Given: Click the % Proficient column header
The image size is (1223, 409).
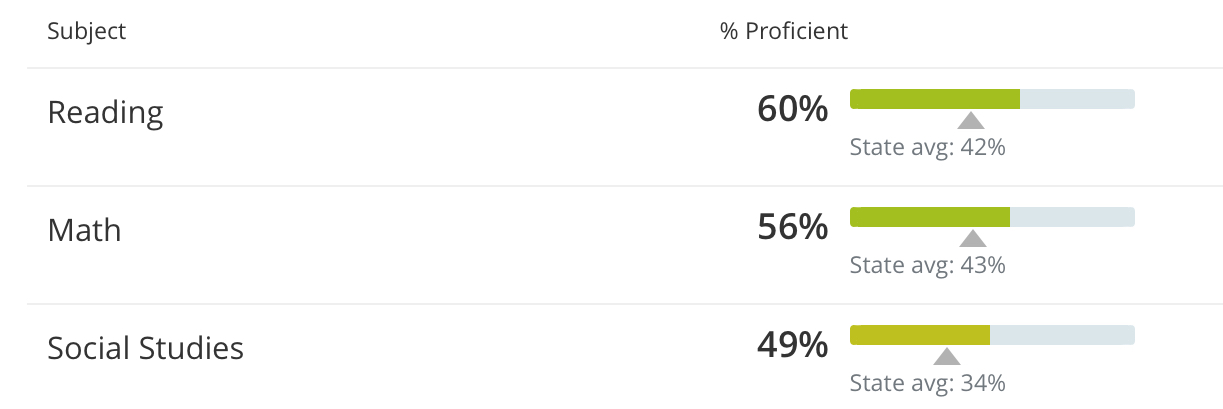Looking at the screenshot, I should (x=784, y=31).
